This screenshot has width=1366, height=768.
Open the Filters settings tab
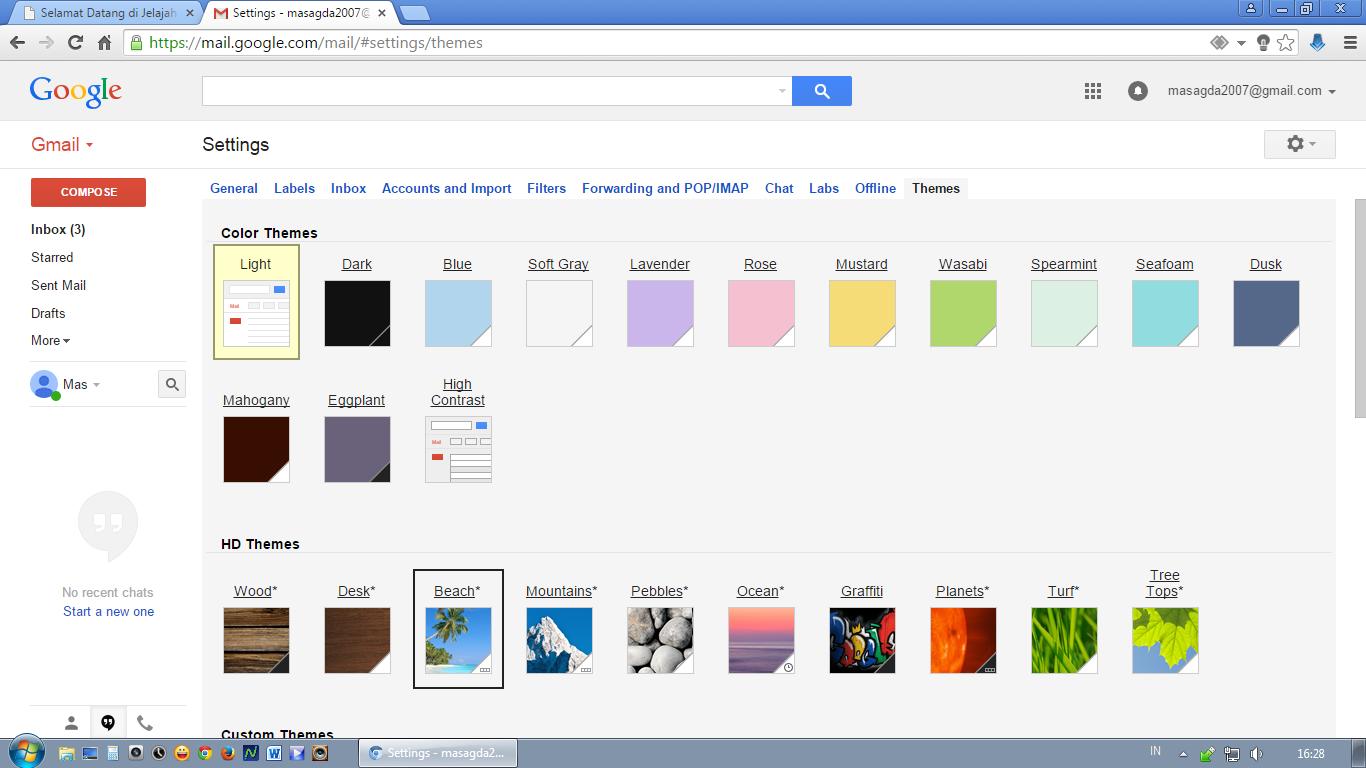pos(546,188)
